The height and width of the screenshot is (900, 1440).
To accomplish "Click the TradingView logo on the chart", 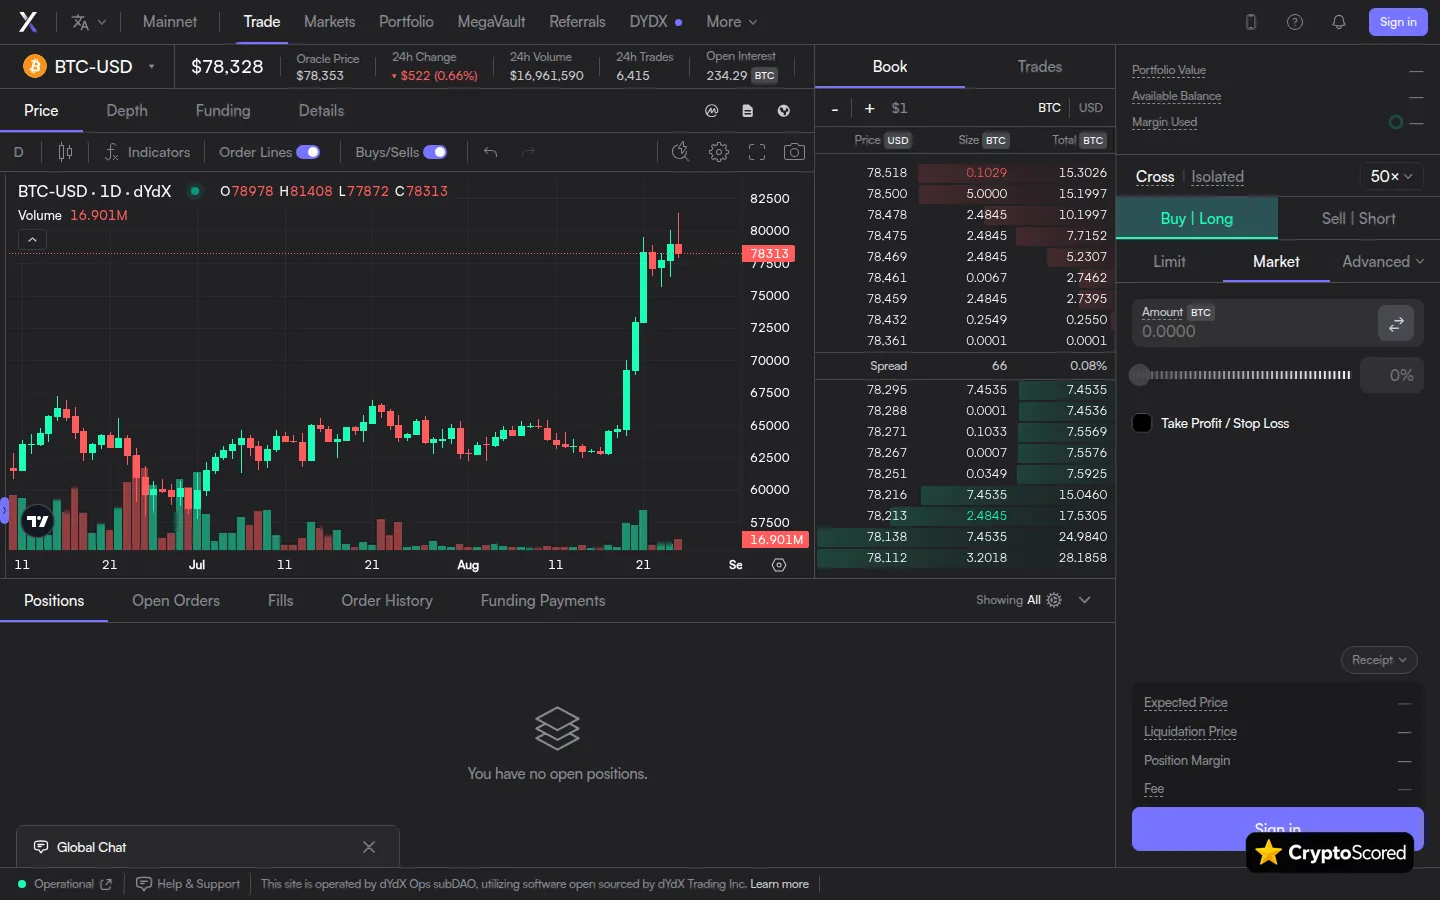I will pyautogui.click(x=38, y=520).
